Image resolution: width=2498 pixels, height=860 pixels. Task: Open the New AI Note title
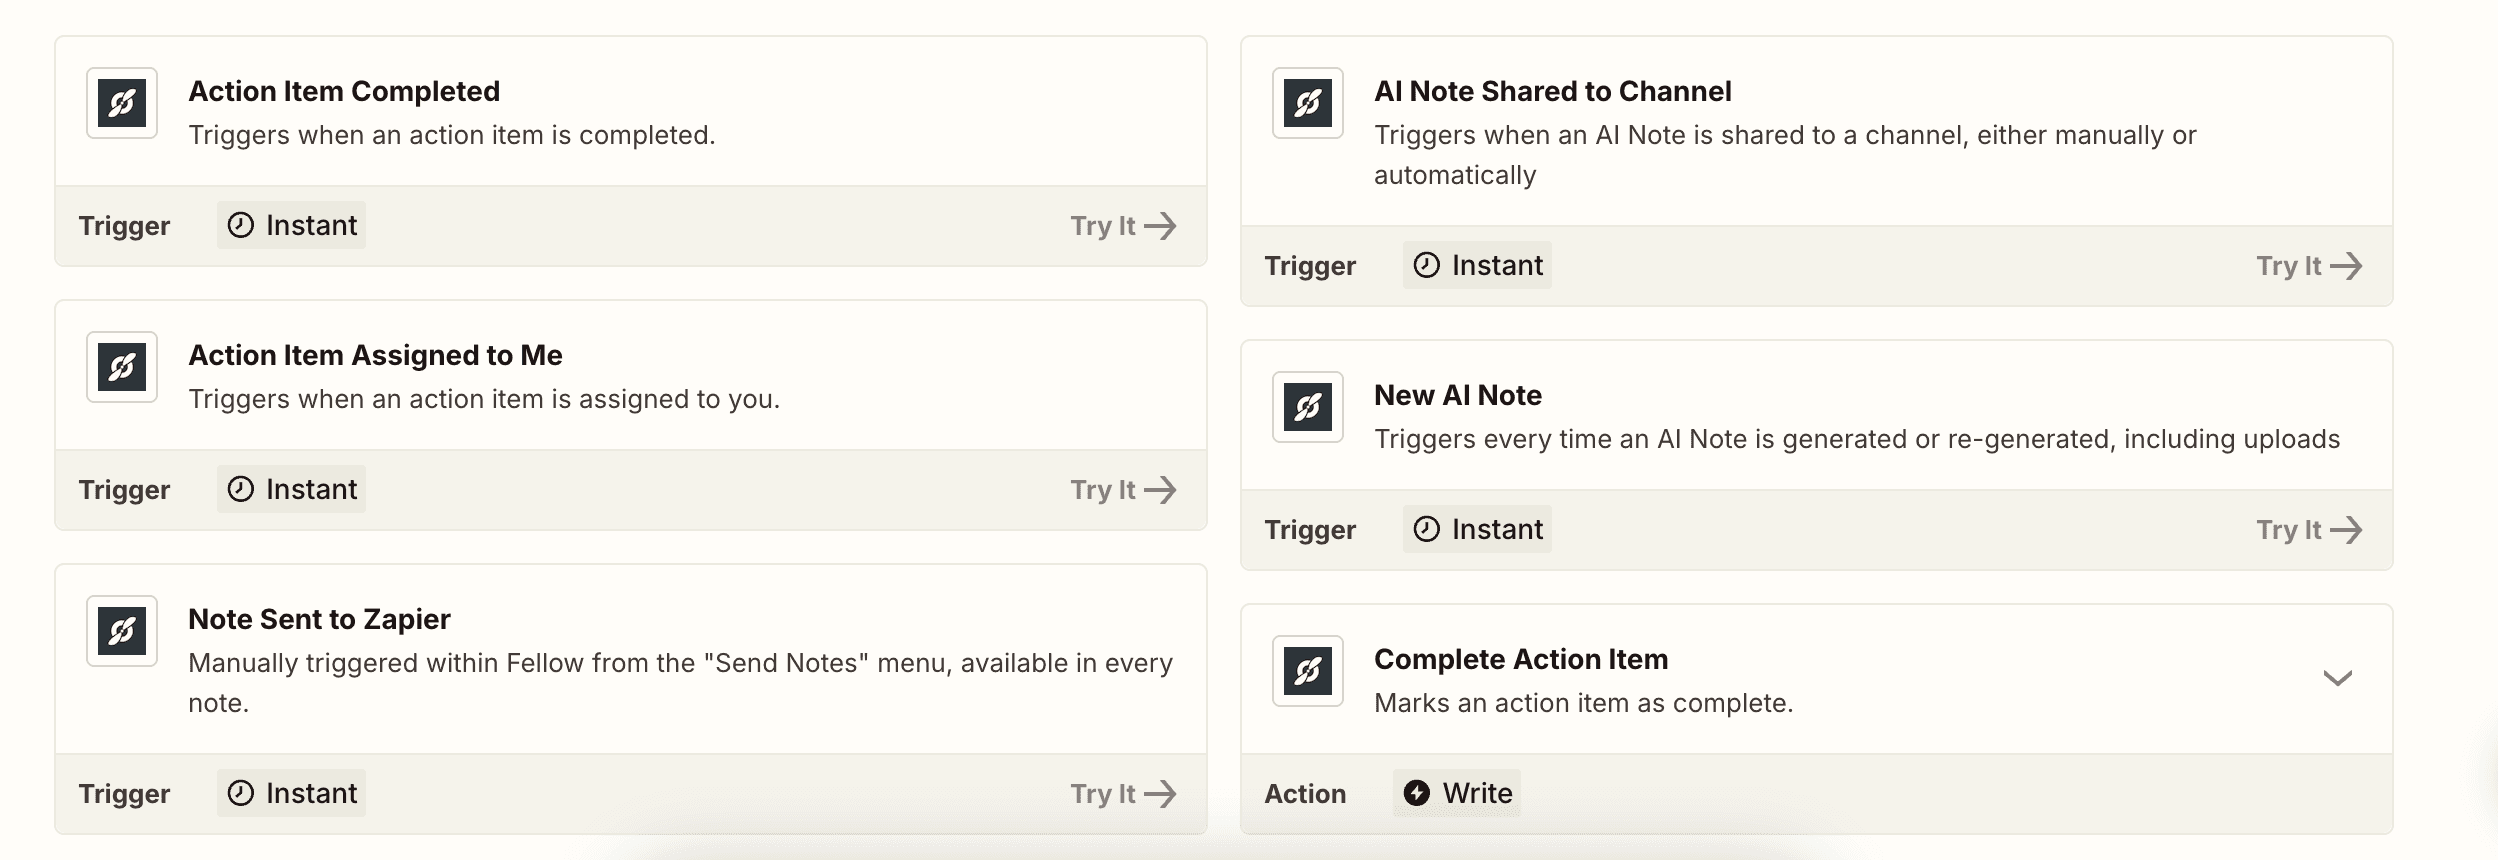click(x=1458, y=395)
